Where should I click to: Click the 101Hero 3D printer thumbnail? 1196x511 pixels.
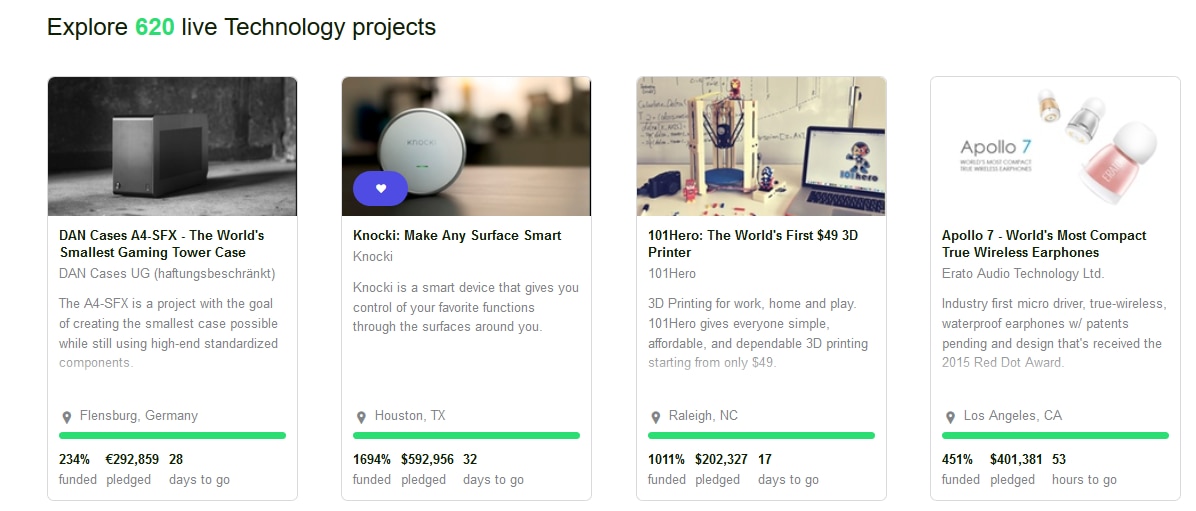click(x=761, y=146)
